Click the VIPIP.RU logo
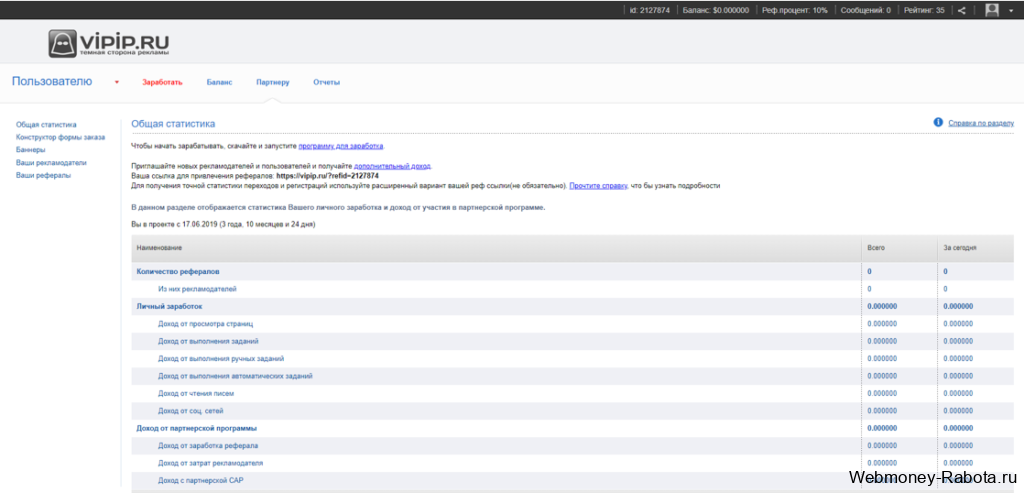Viewport: 1024px width, 493px height. point(108,43)
